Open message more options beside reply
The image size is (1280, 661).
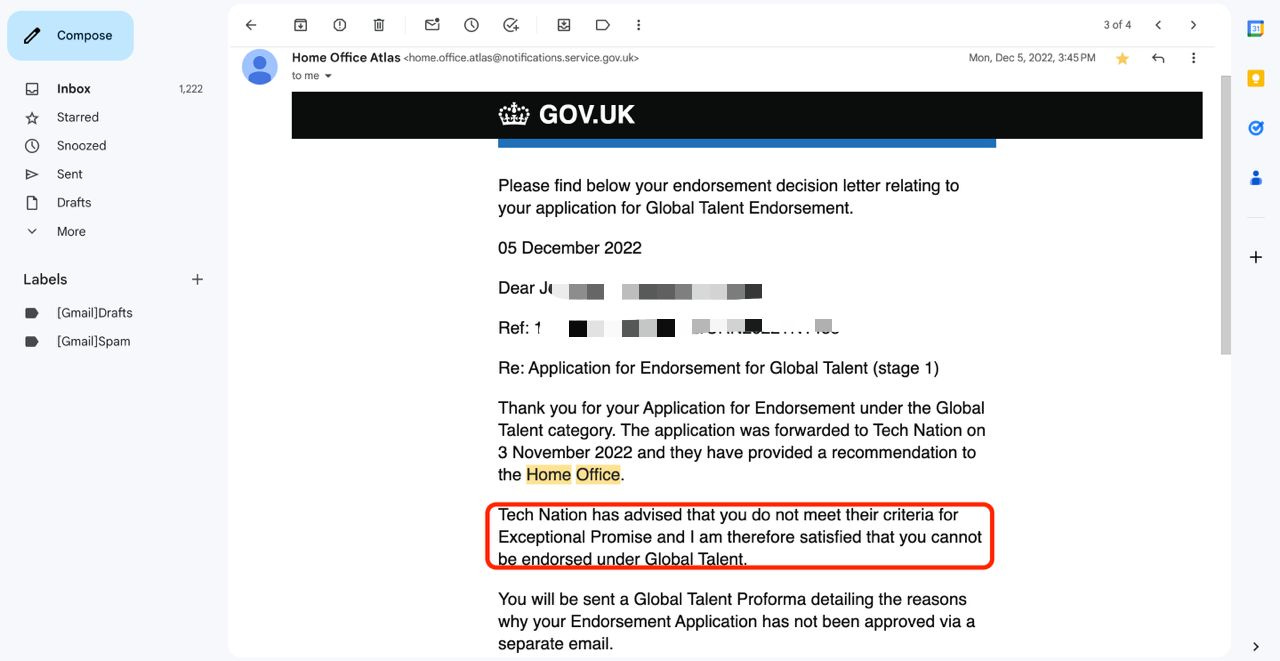(1193, 58)
